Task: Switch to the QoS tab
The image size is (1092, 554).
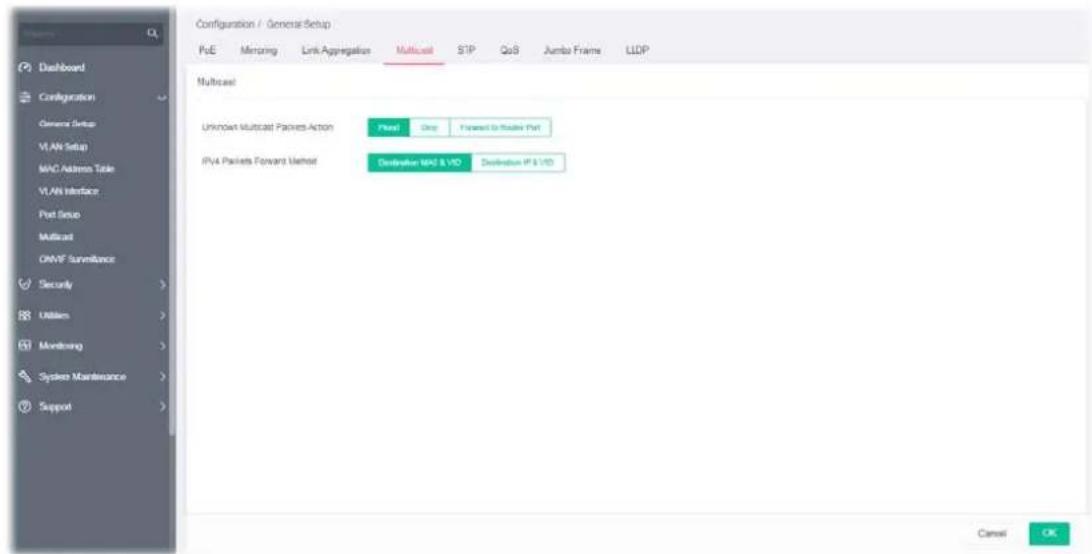Action: click(x=508, y=50)
